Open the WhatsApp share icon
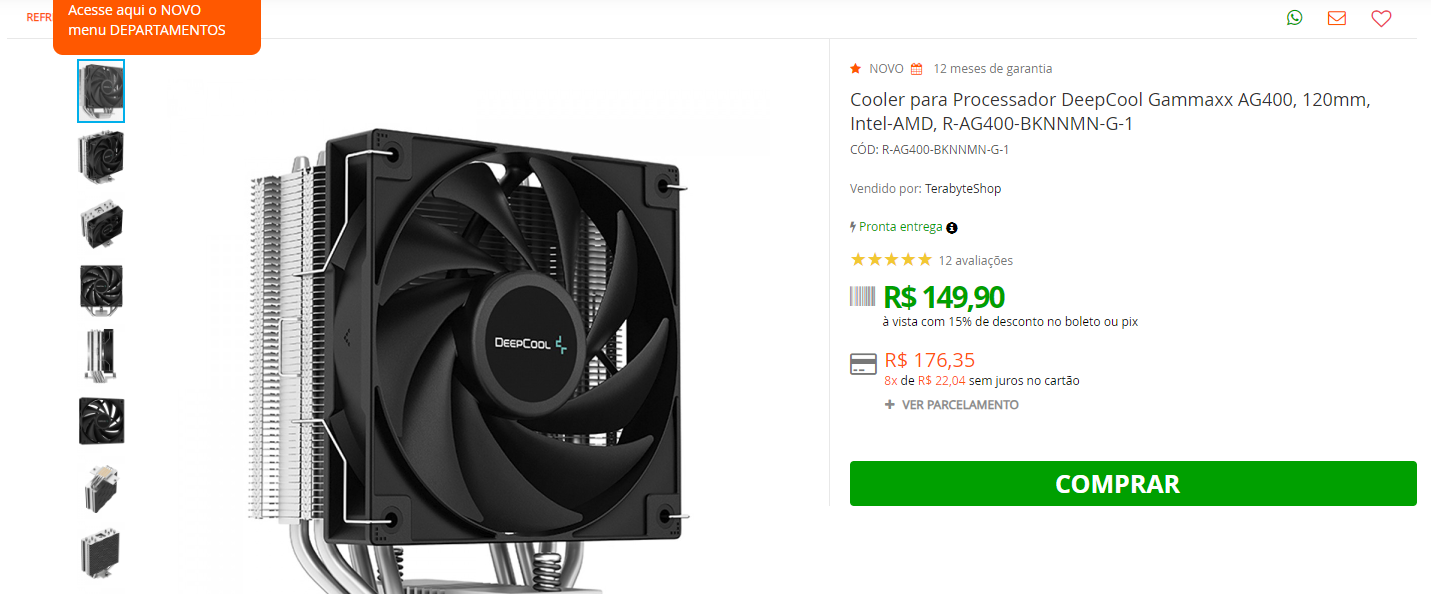This screenshot has width=1431, height=594. point(1295,17)
